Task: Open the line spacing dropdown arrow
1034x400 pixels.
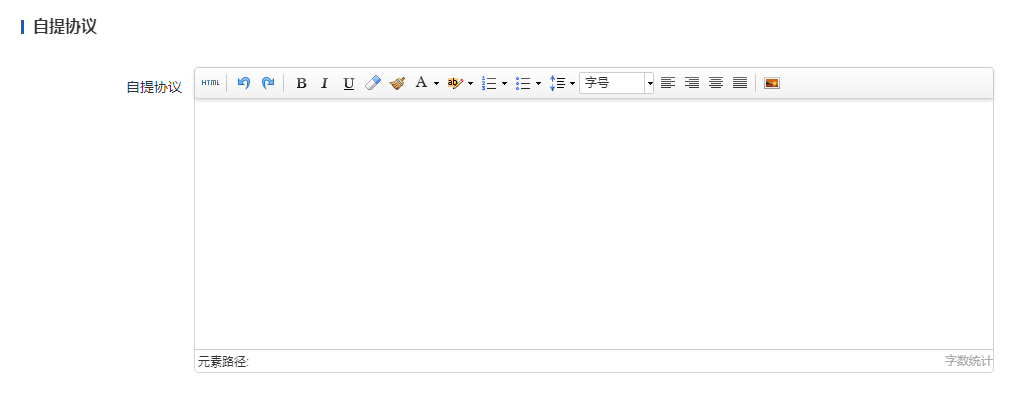Action: [572, 84]
